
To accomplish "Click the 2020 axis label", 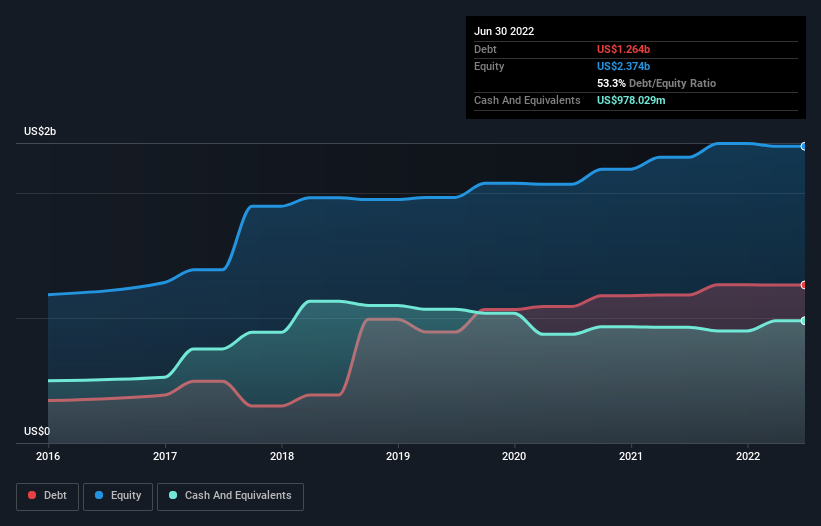I will 514,456.
